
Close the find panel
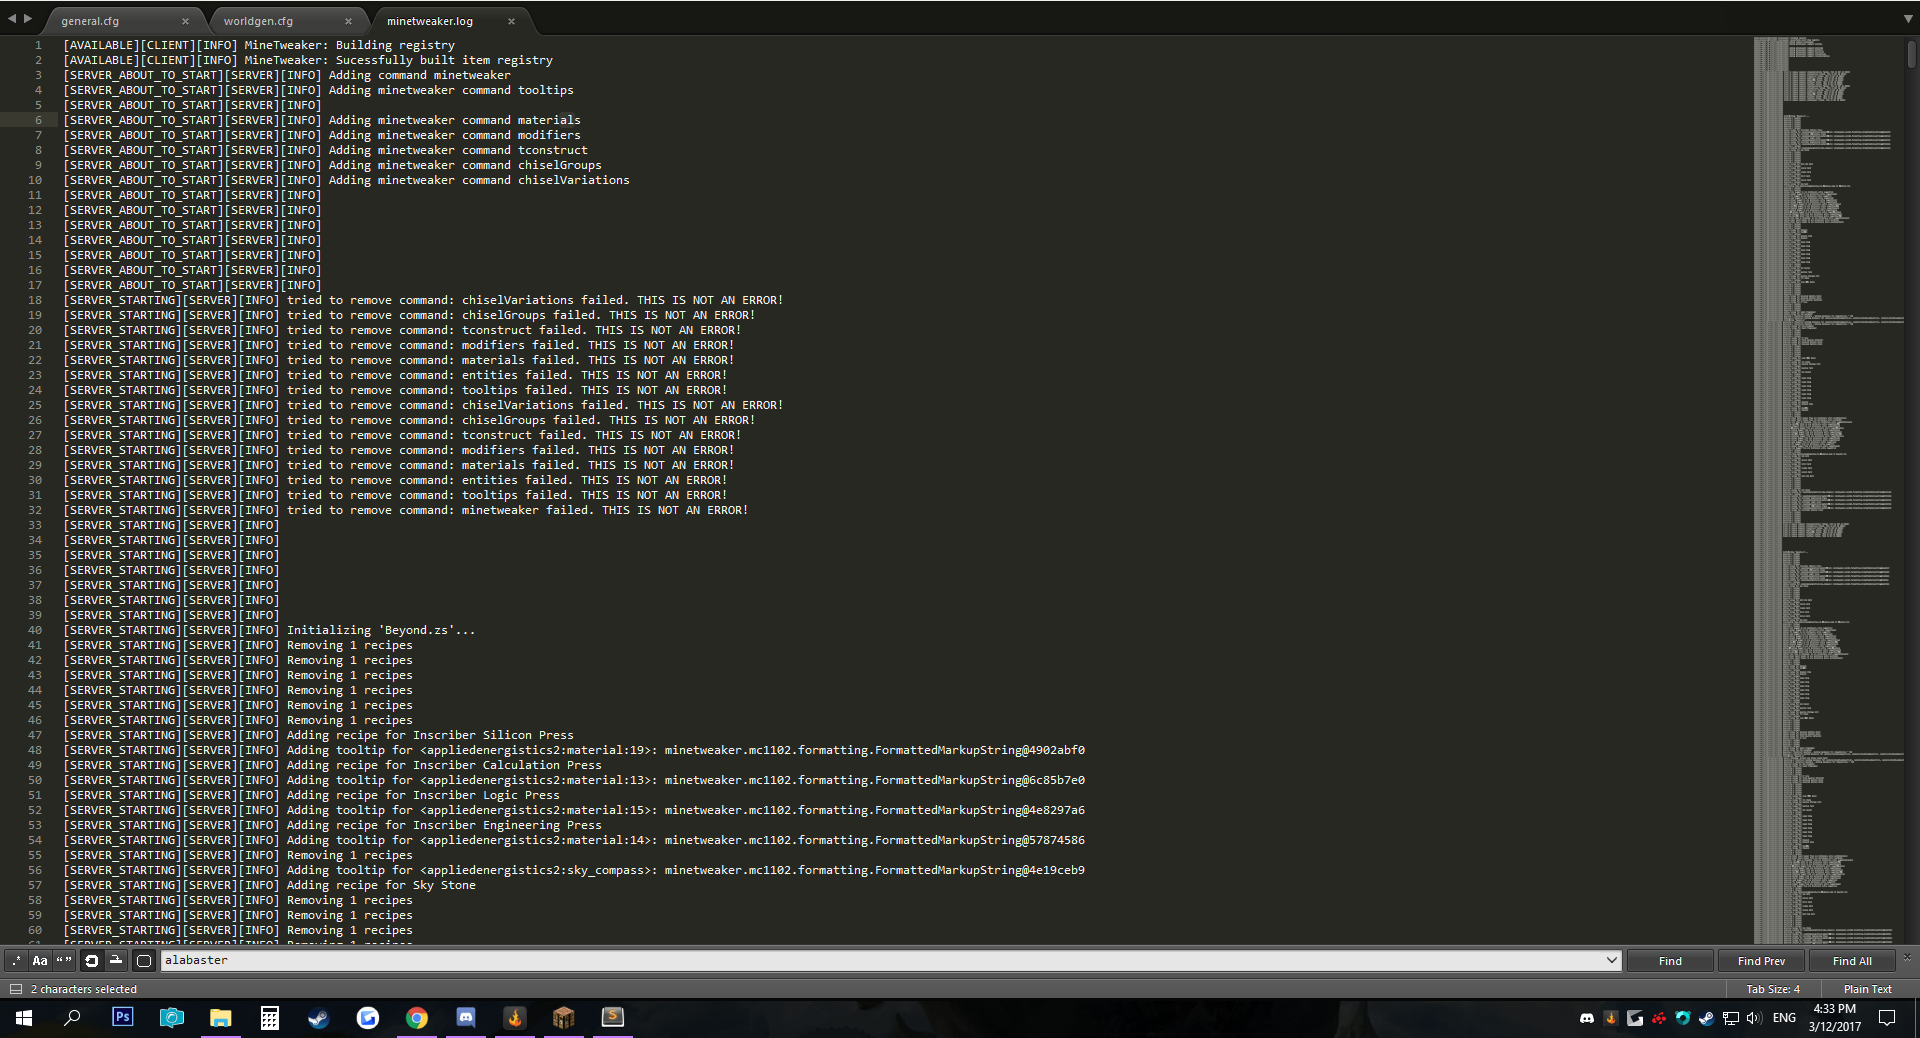point(1907,957)
